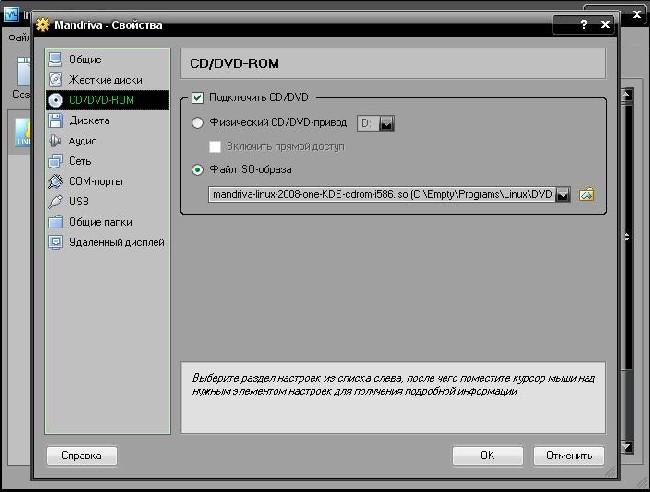Viewport: 650px width, 492px height.
Task: Click the ? help button in title bar
Action: [584, 25]
